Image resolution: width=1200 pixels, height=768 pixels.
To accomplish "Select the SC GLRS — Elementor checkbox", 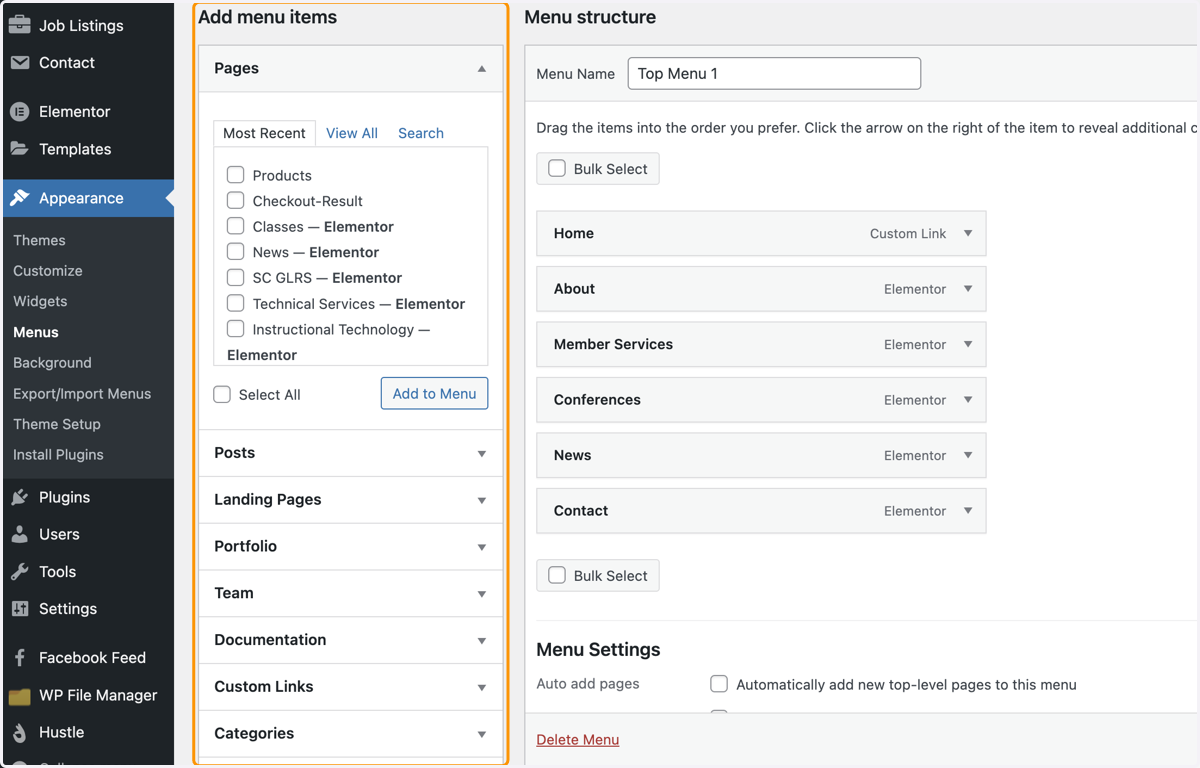I will pyautogui.click(x=236, y=277).
